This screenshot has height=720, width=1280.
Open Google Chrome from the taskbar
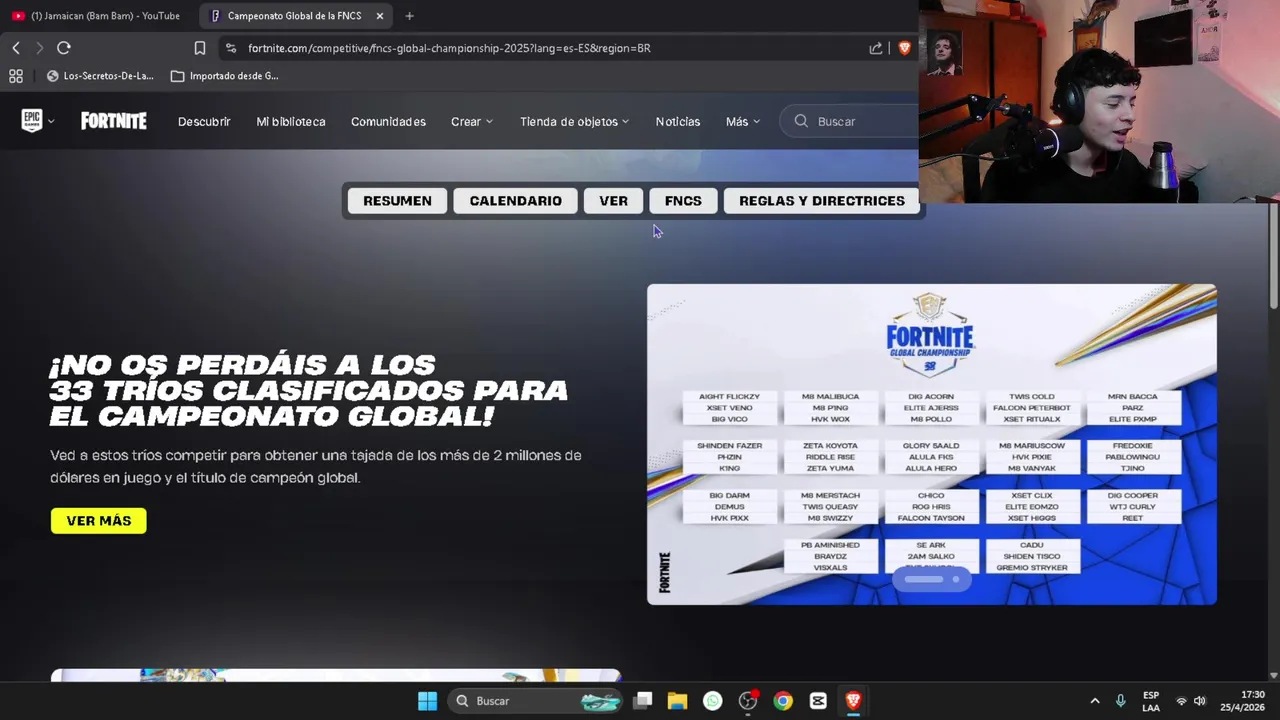[783, 701]
